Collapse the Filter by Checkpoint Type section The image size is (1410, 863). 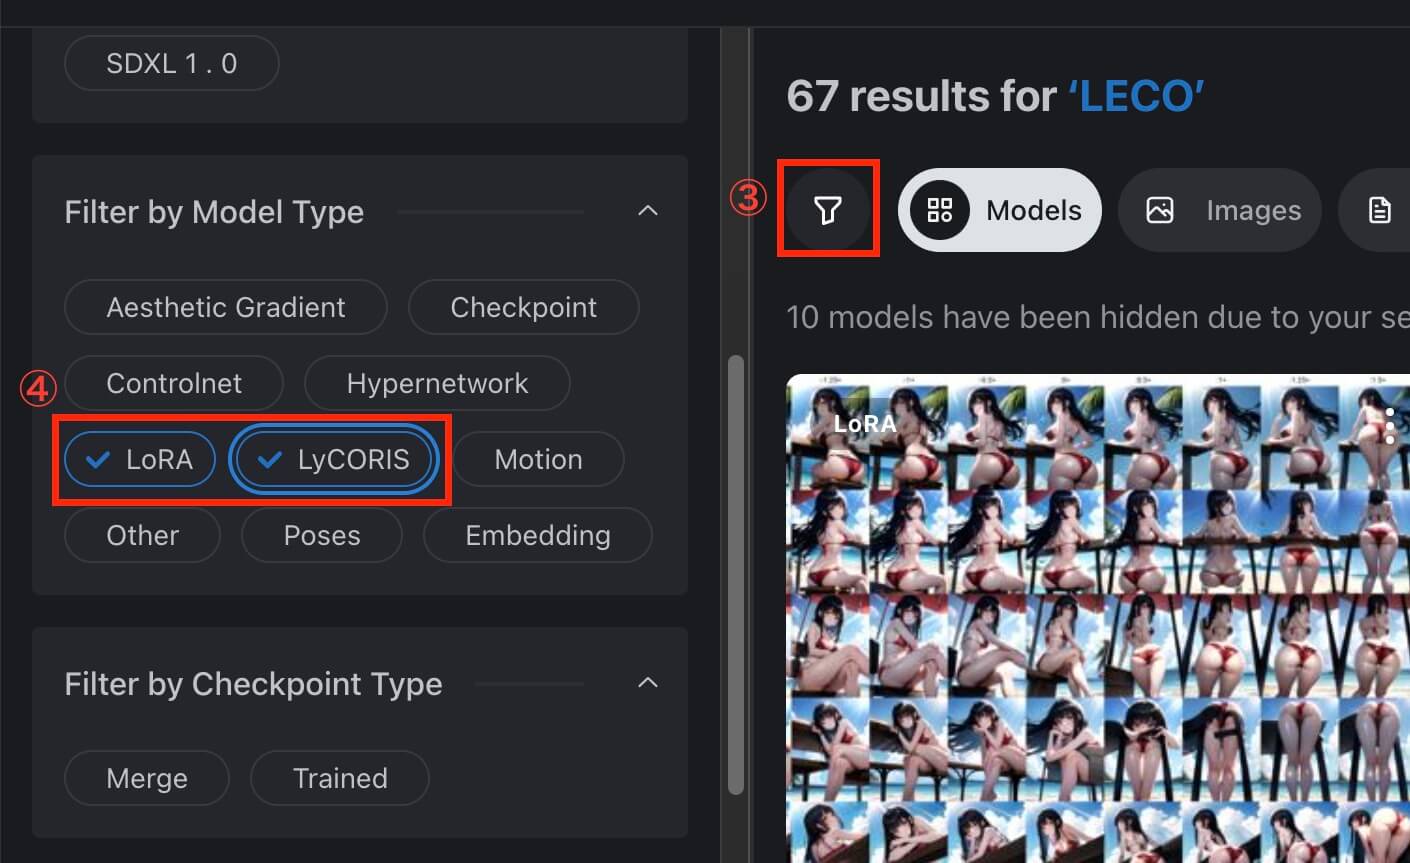pyautogui.click(x=648, y=683)
